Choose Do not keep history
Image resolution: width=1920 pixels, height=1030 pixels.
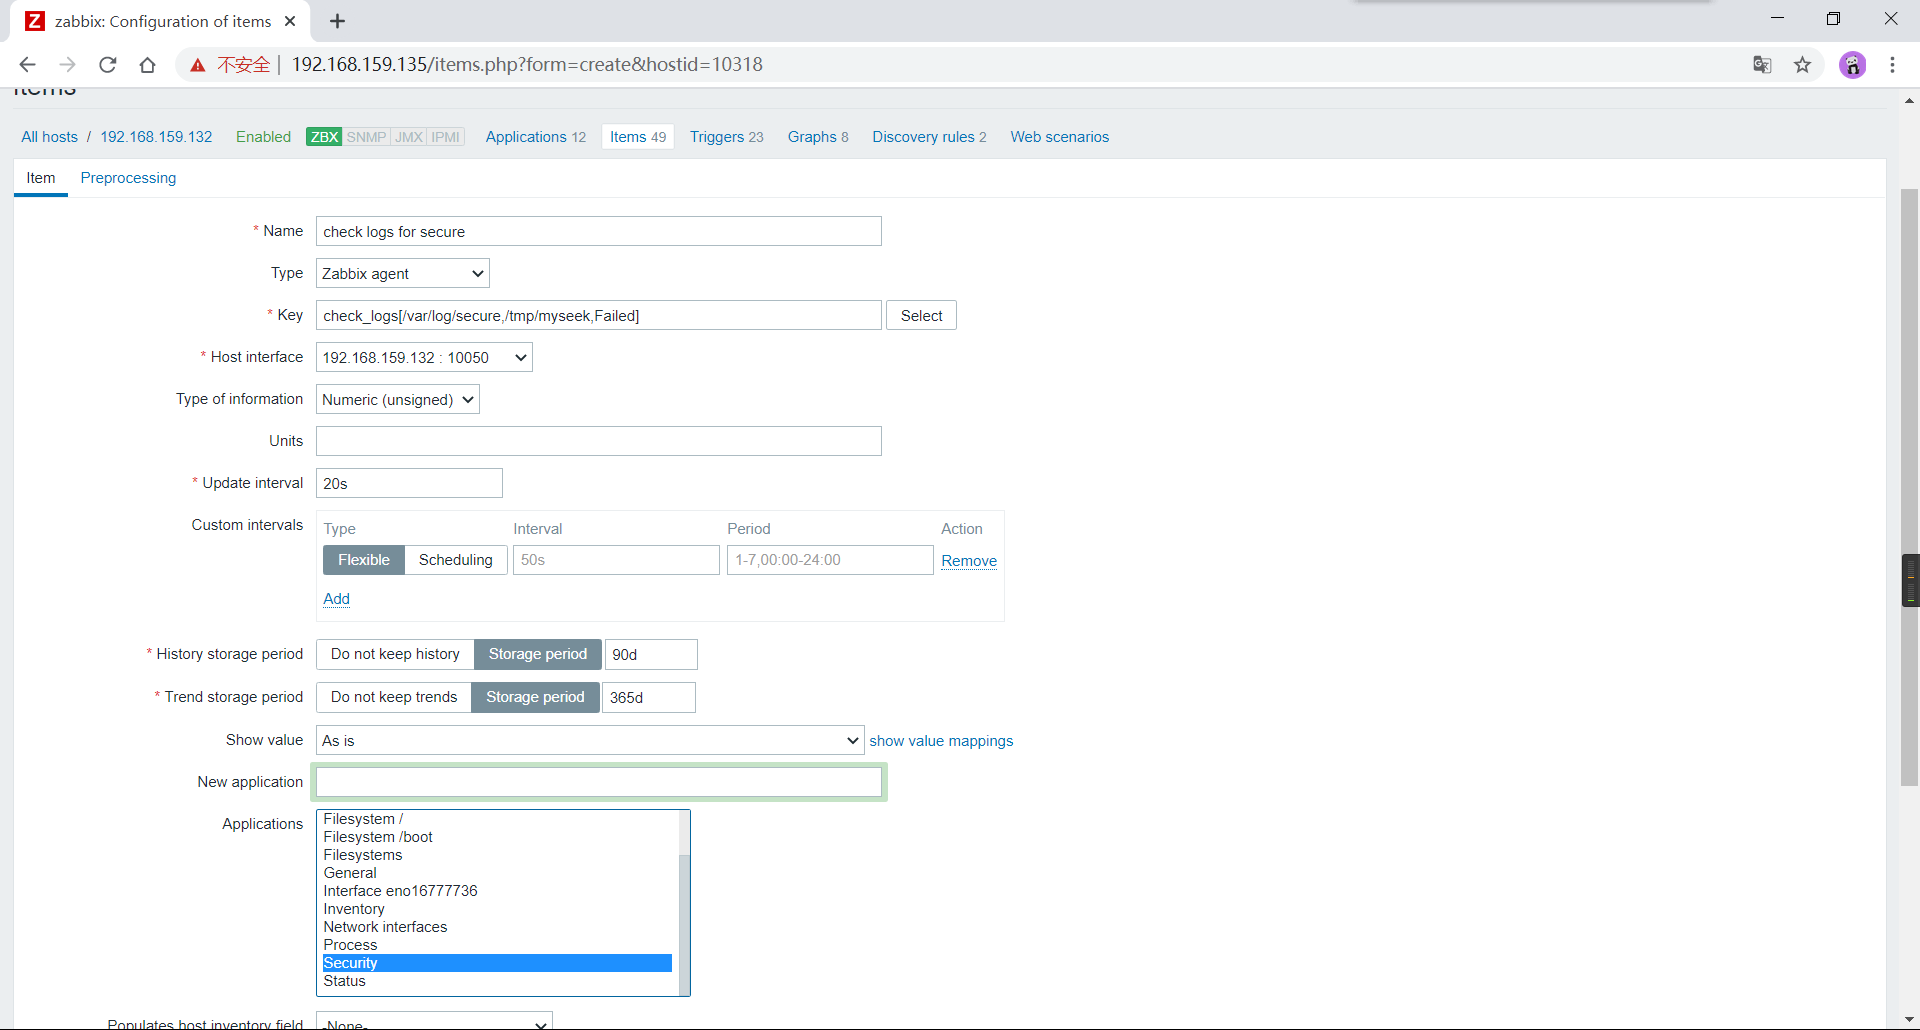[x=395, y=654]
